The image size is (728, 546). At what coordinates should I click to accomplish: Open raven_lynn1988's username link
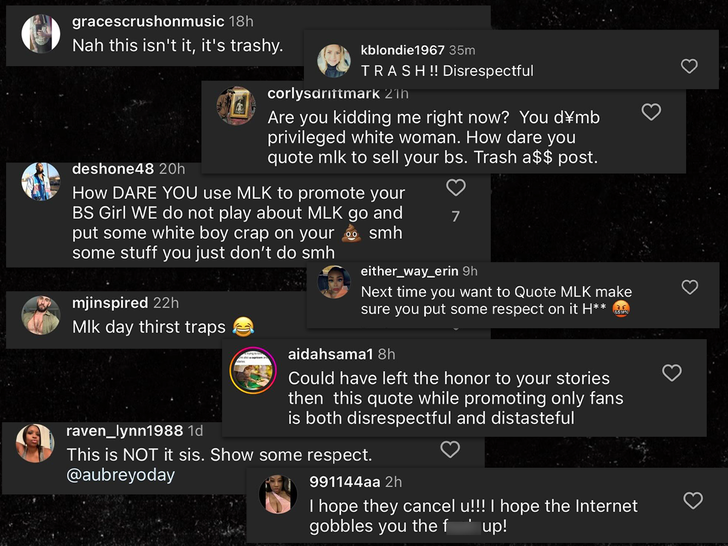click(124, 431)
